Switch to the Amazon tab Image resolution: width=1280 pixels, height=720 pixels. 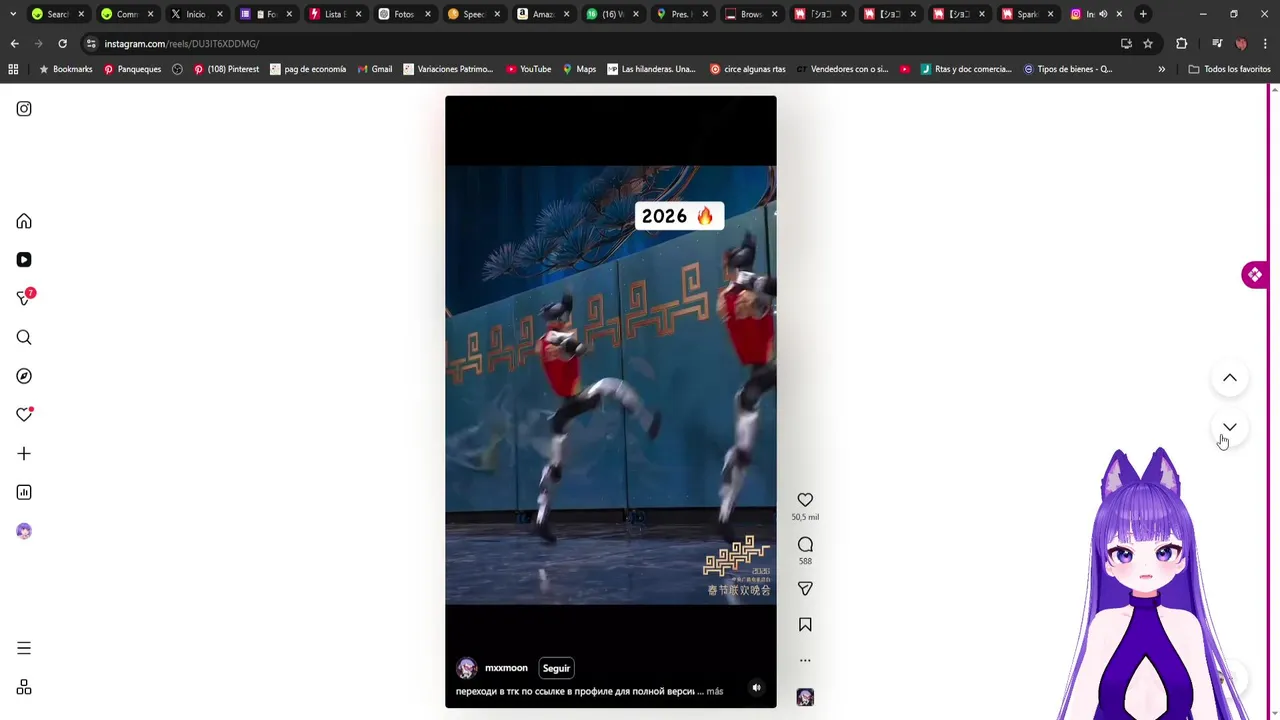point(543,14)
